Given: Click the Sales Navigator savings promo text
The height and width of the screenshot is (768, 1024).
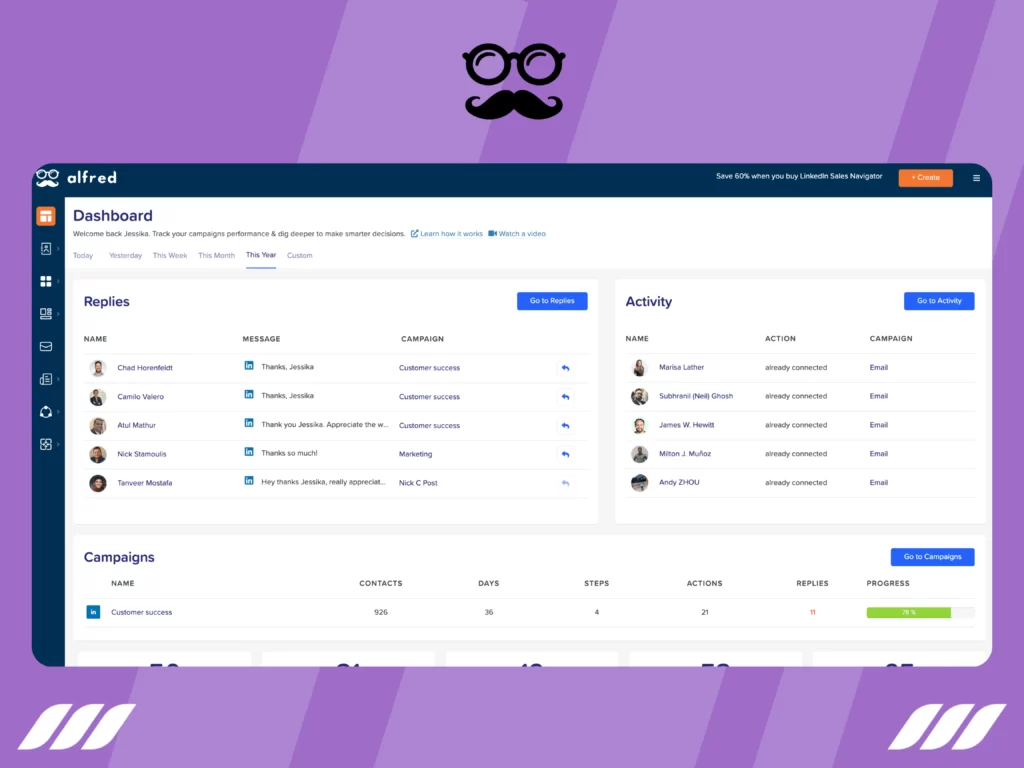Looking at the screenshot, I should [799, 176].
